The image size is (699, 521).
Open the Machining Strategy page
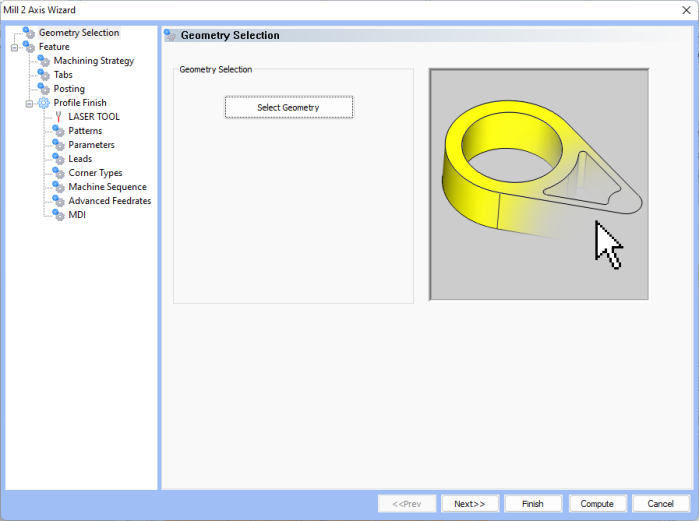click(x=94, y=61)
